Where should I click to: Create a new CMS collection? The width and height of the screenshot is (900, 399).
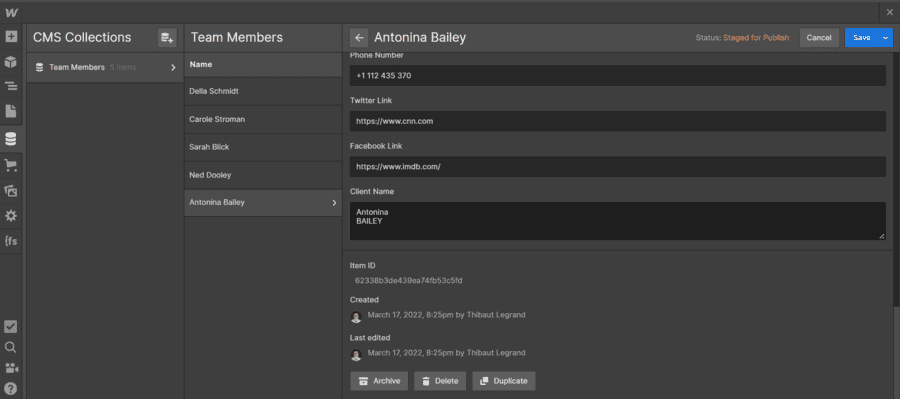click(x=167, y=38)
